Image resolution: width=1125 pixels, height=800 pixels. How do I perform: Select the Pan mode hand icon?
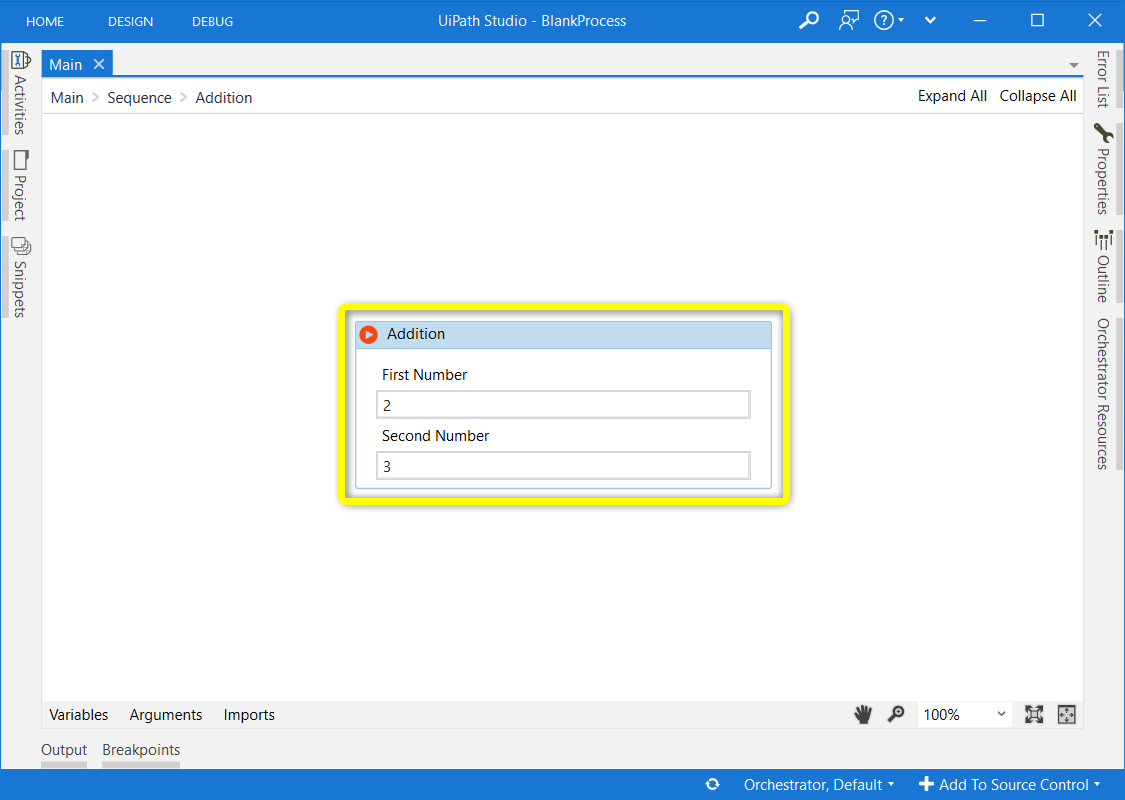pyautogui.click(x=863, y=714)
